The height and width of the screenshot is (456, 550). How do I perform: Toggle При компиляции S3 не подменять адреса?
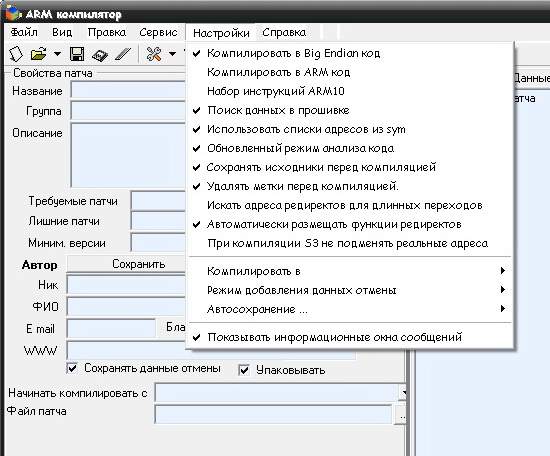tap(350, 243)
